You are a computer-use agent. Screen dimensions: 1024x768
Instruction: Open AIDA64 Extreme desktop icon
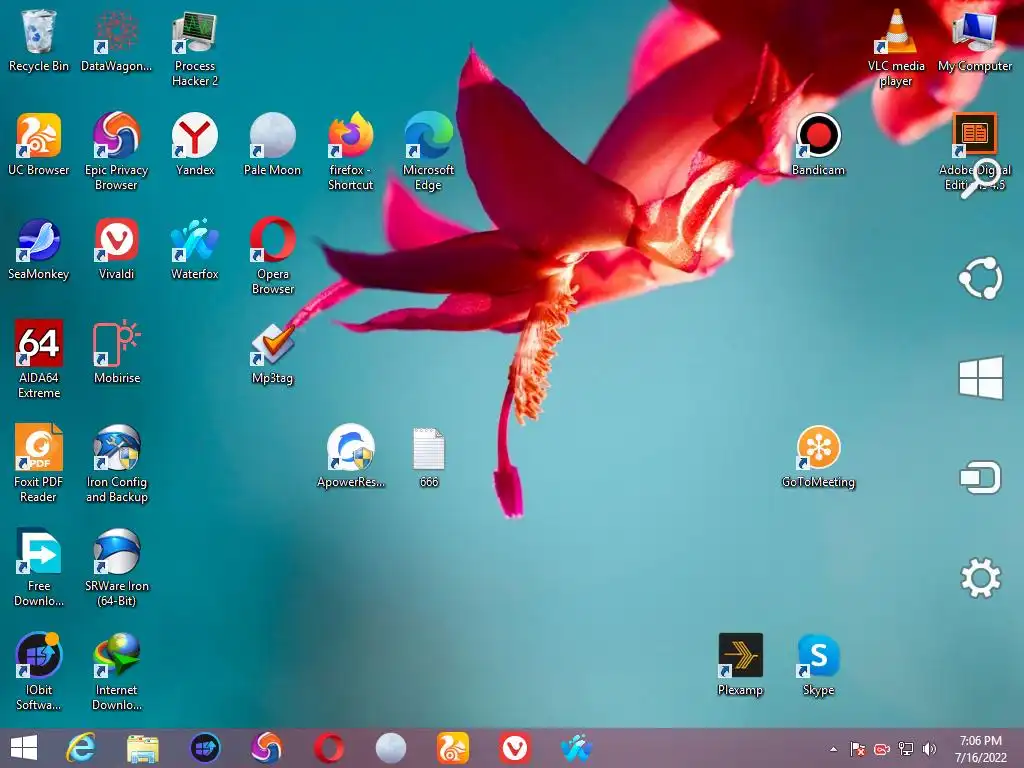39,359
